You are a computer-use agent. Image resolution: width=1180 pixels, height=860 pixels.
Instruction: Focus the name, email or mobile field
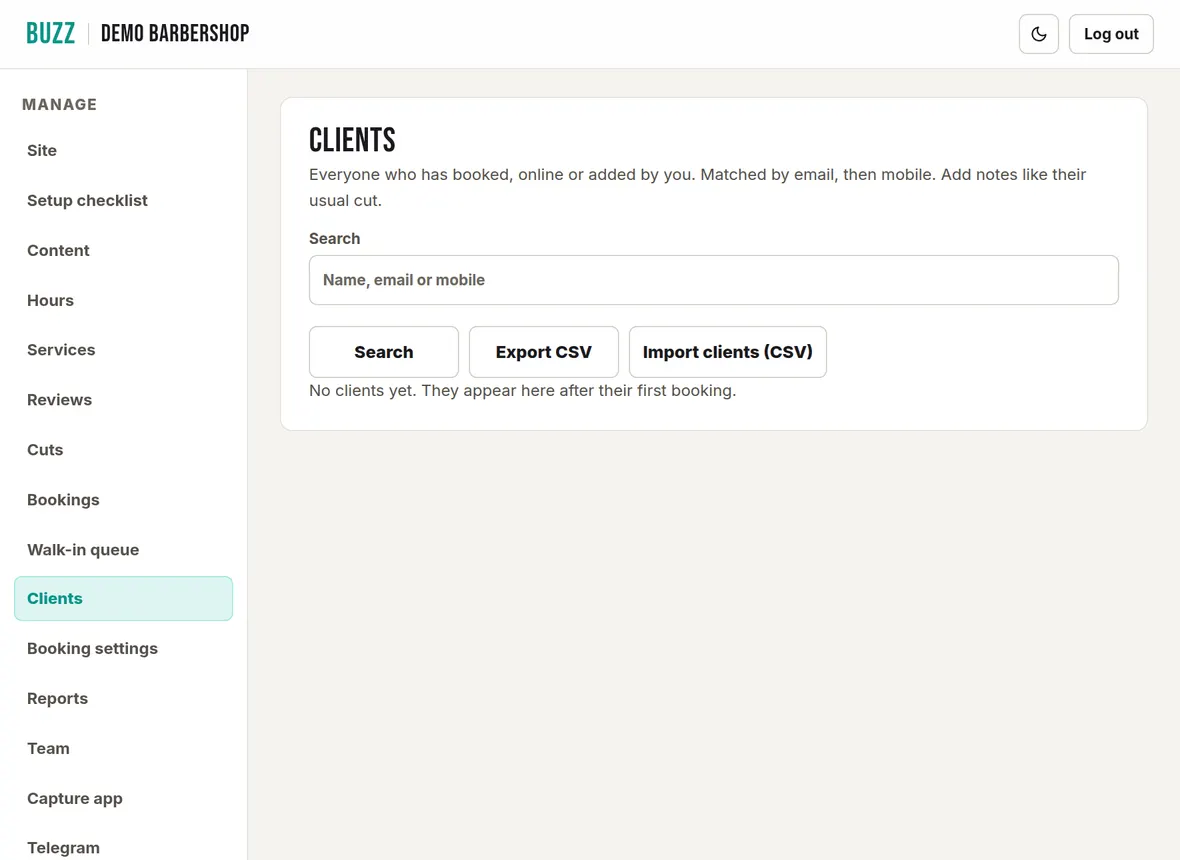pos(713,280)
